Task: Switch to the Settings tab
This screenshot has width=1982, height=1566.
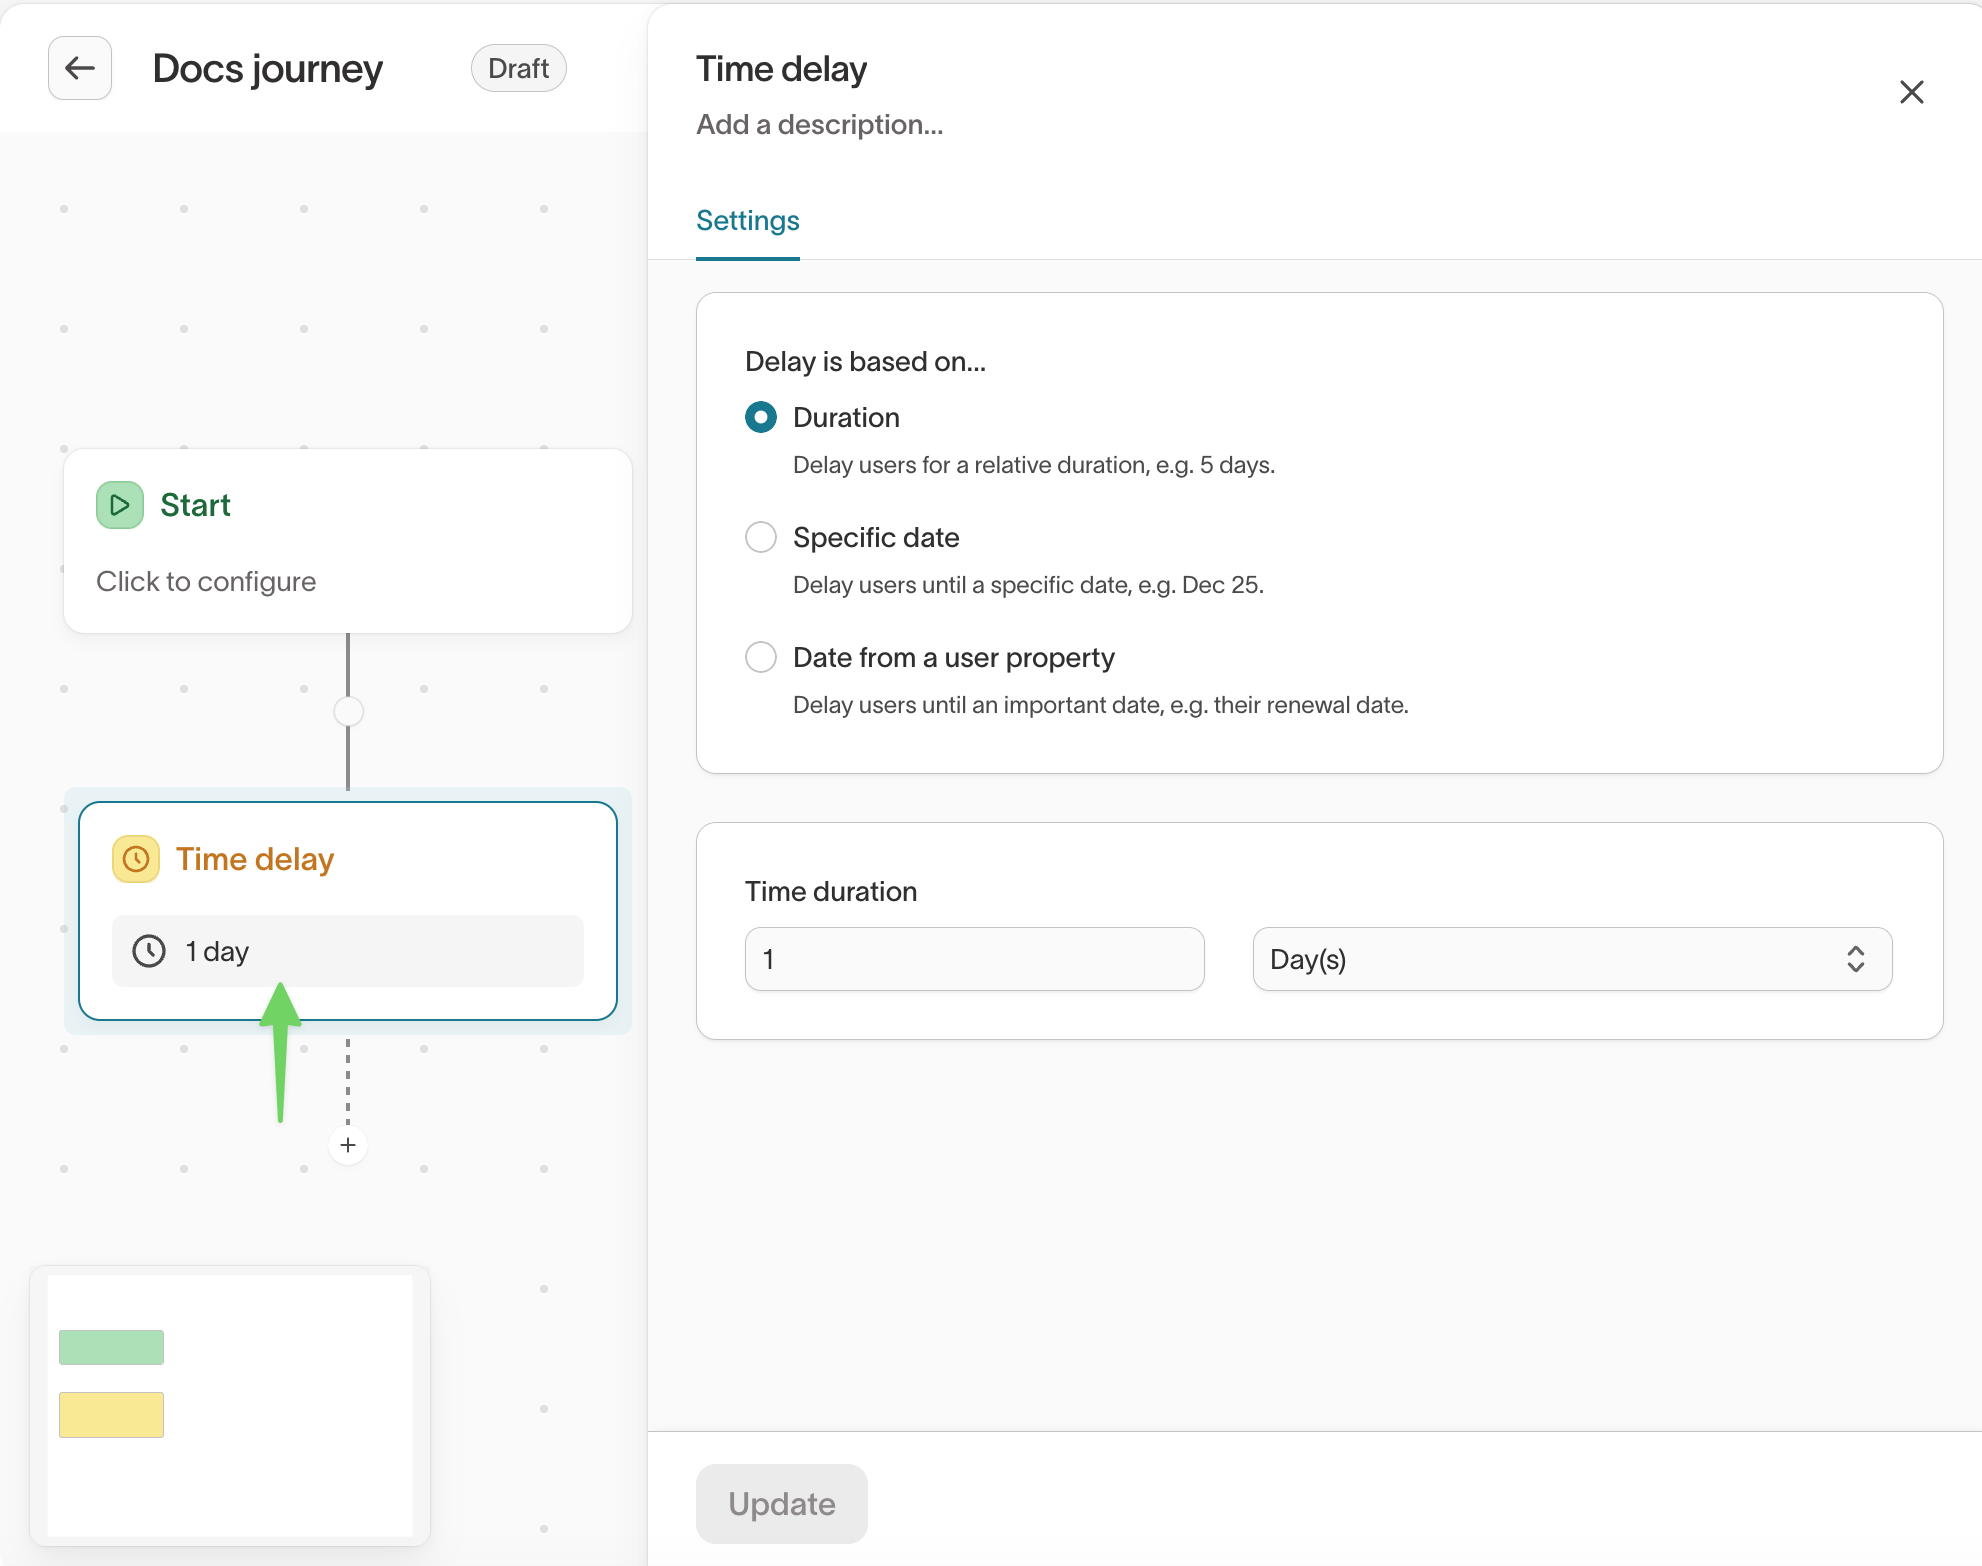Action: [747, 220]
